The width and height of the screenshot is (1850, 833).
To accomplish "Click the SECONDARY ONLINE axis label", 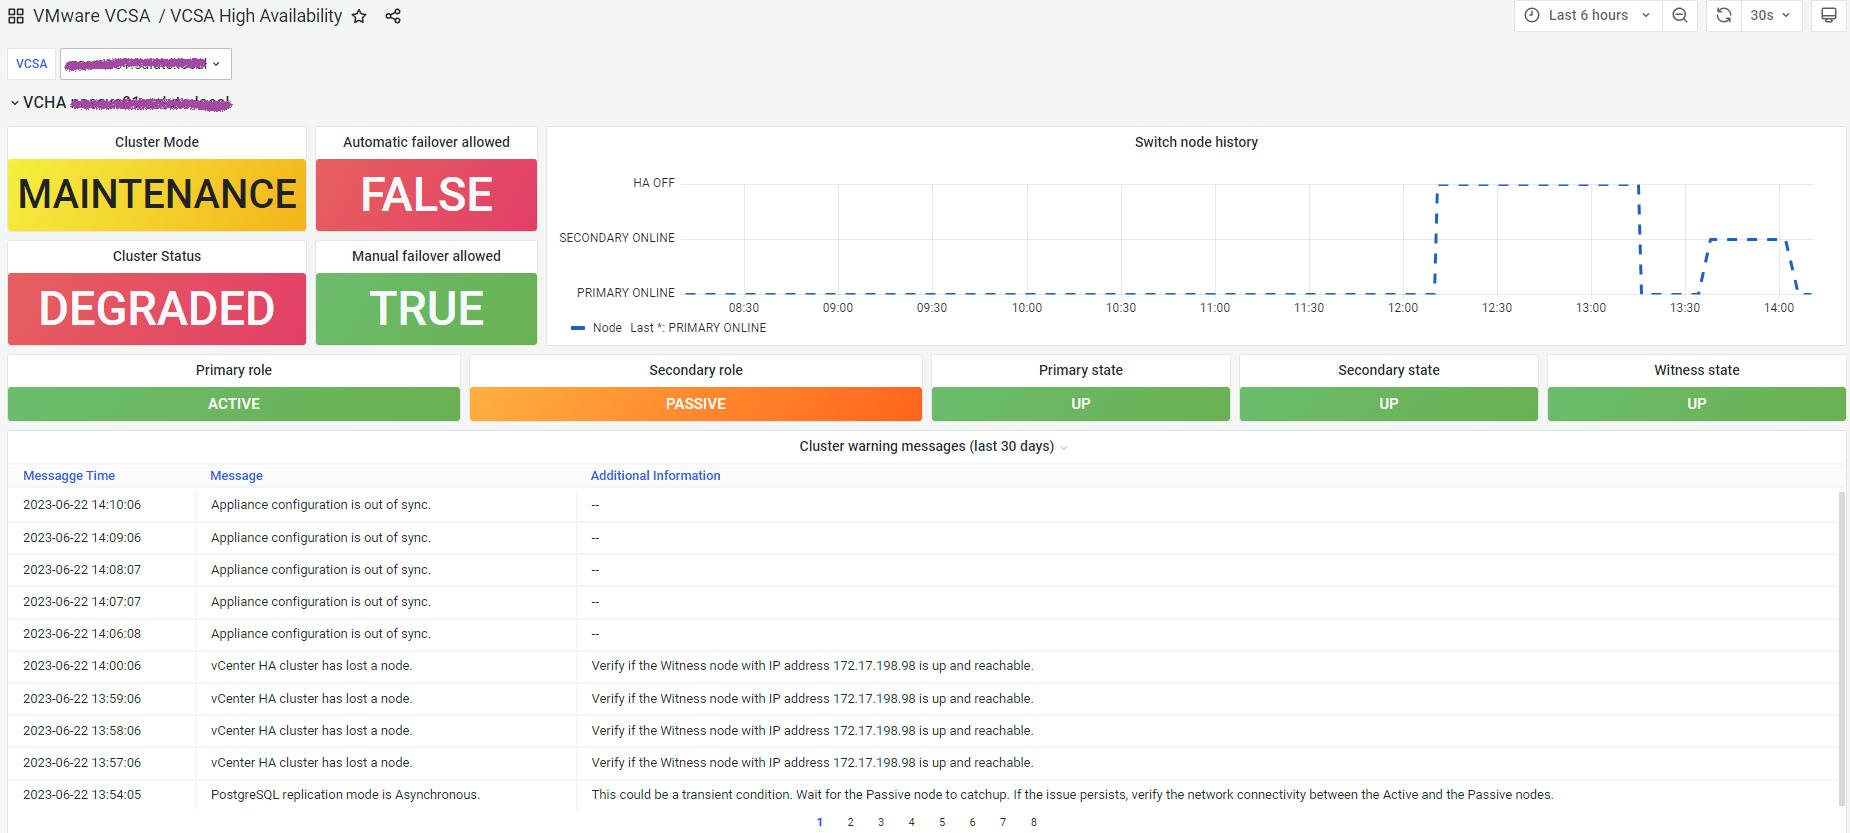I will (x=617, y=238).
